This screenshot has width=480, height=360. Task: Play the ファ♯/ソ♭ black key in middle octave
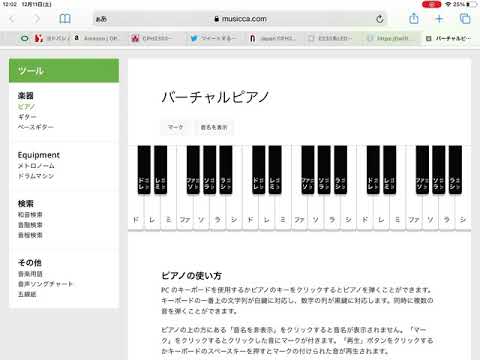[x=308, y=169]
